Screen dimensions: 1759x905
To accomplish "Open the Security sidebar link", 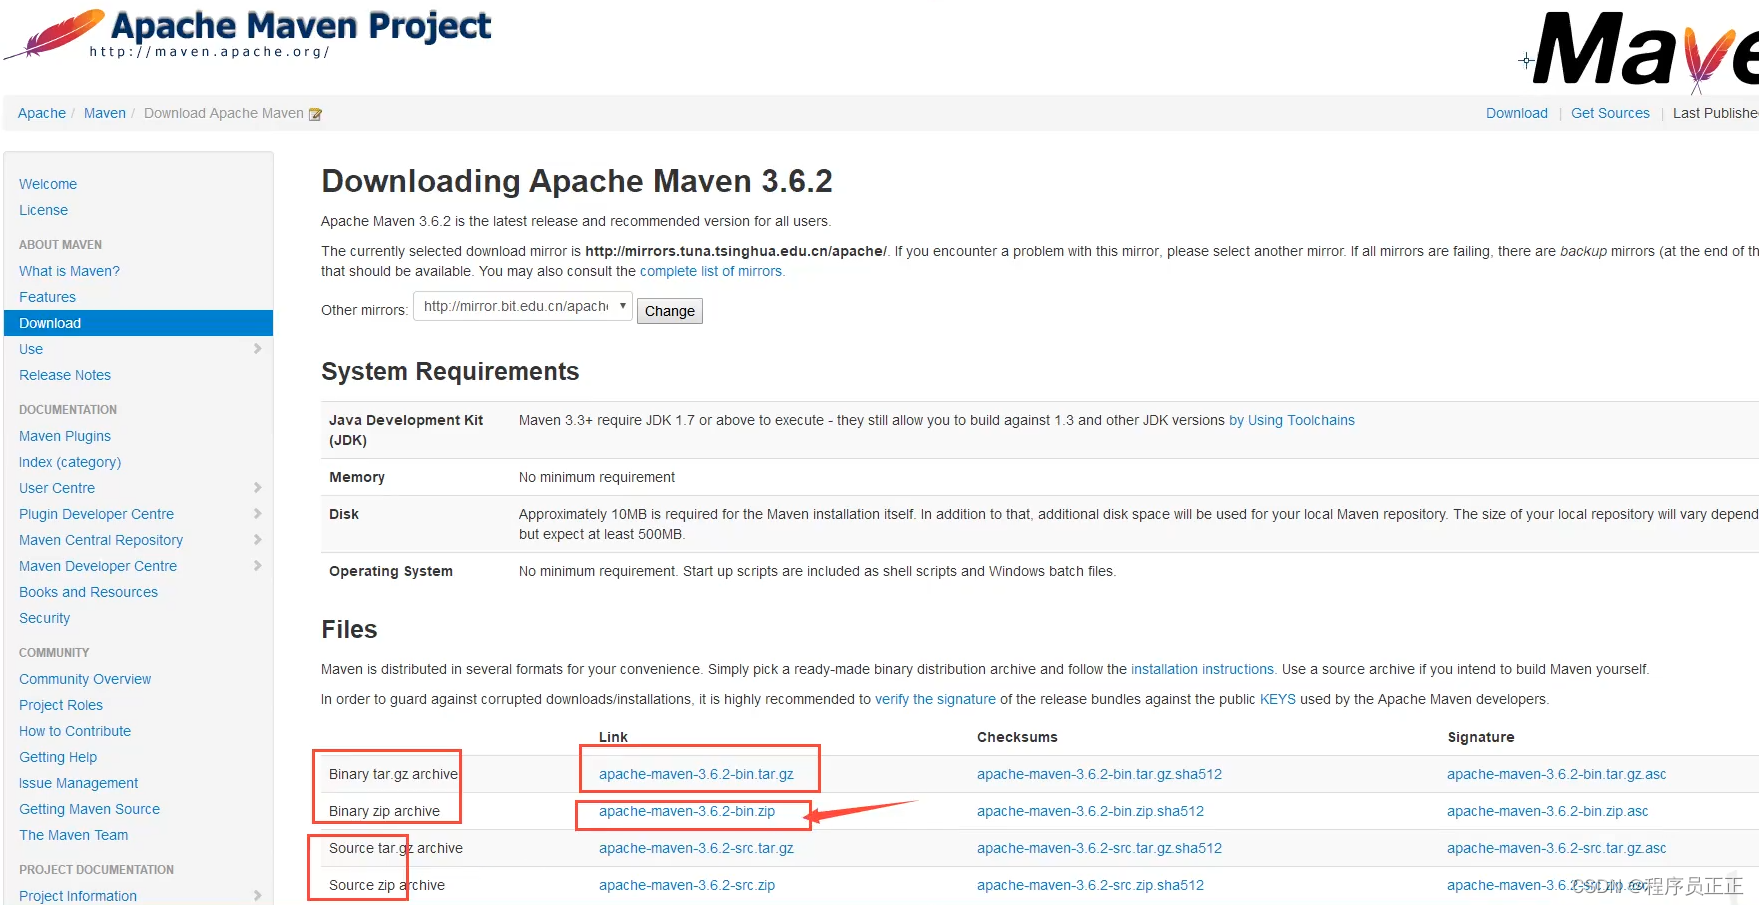I will 45,618.
